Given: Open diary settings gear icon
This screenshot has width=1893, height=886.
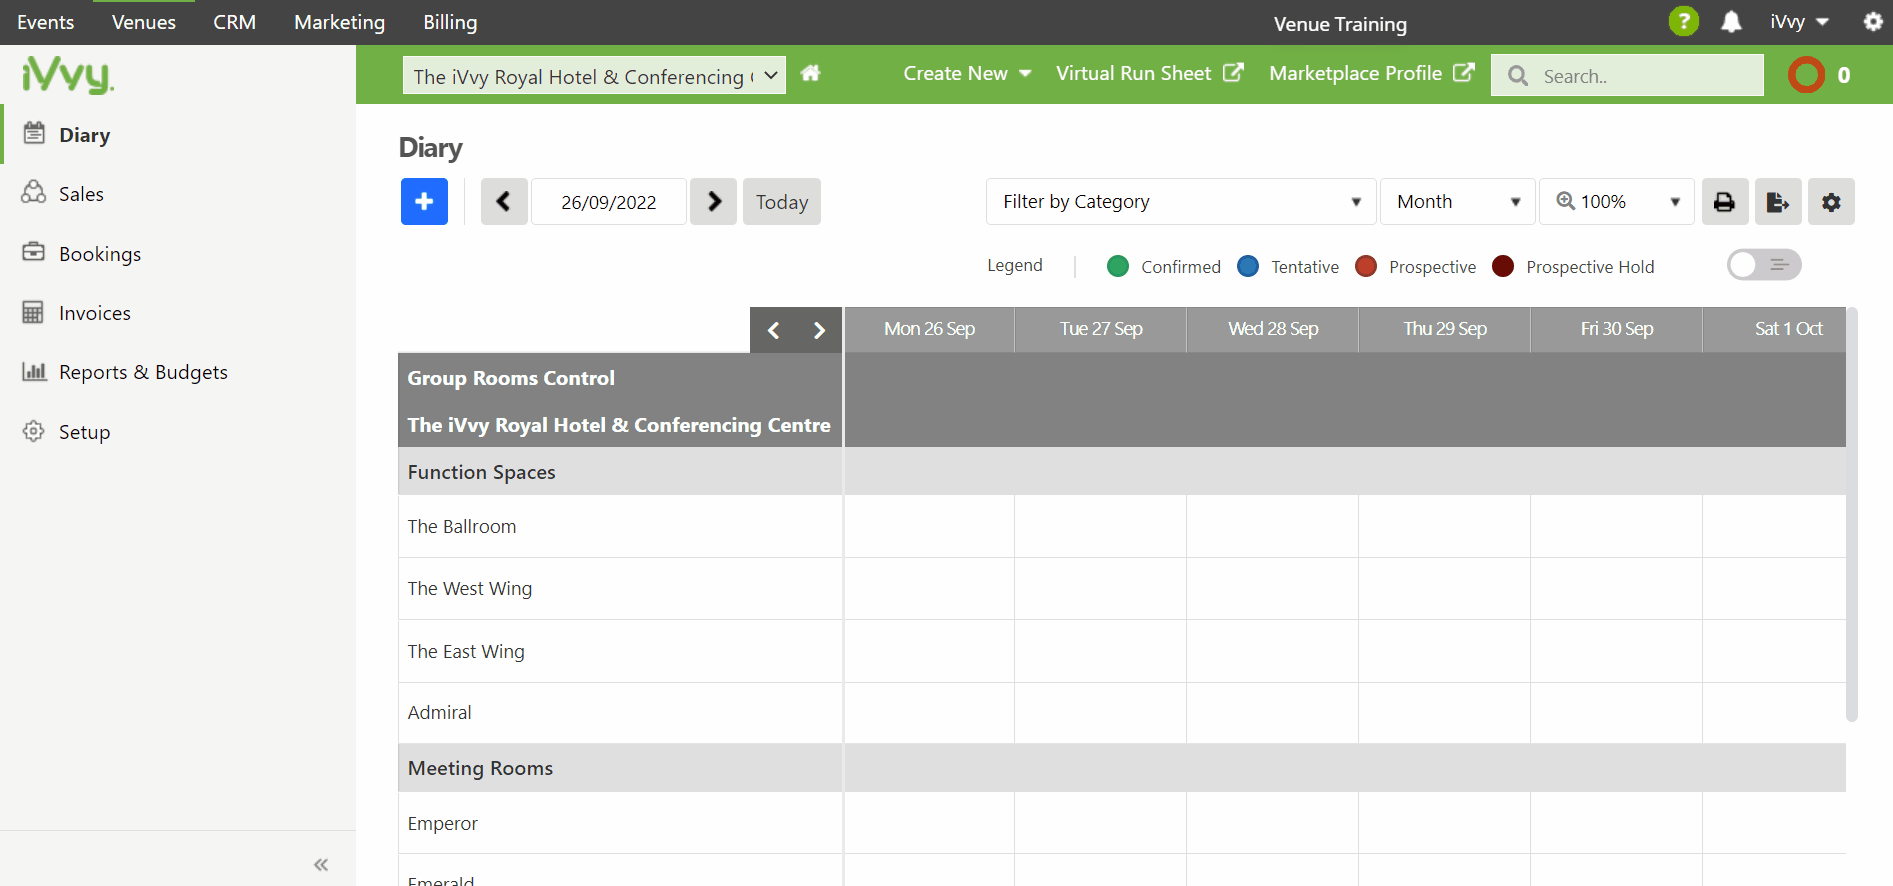Looking at the screenshot, I should [1831, 202].
